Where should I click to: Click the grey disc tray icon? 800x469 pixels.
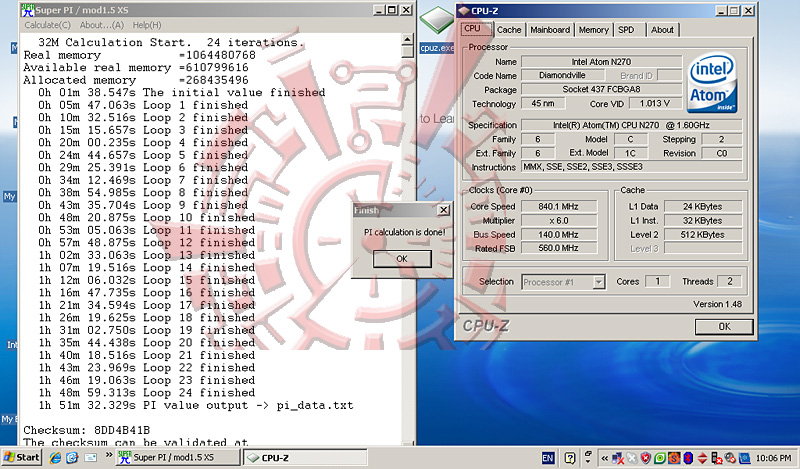pos(730,458)
